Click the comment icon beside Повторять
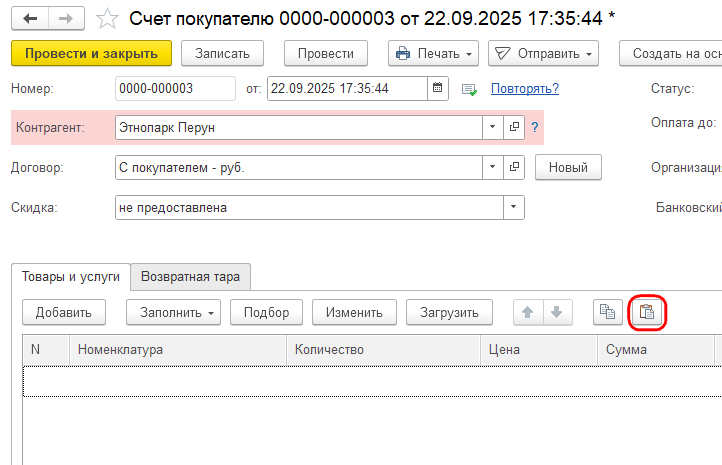Viewport: 722px width, 465px height. tap(469, 89)
